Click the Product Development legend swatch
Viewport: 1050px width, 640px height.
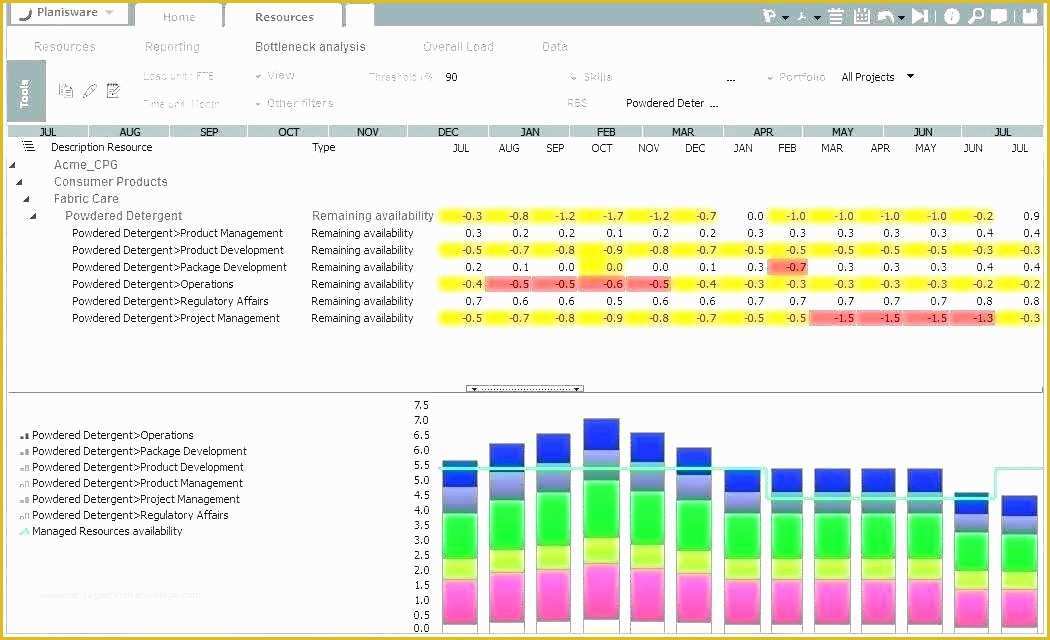[x=24, y=468]
